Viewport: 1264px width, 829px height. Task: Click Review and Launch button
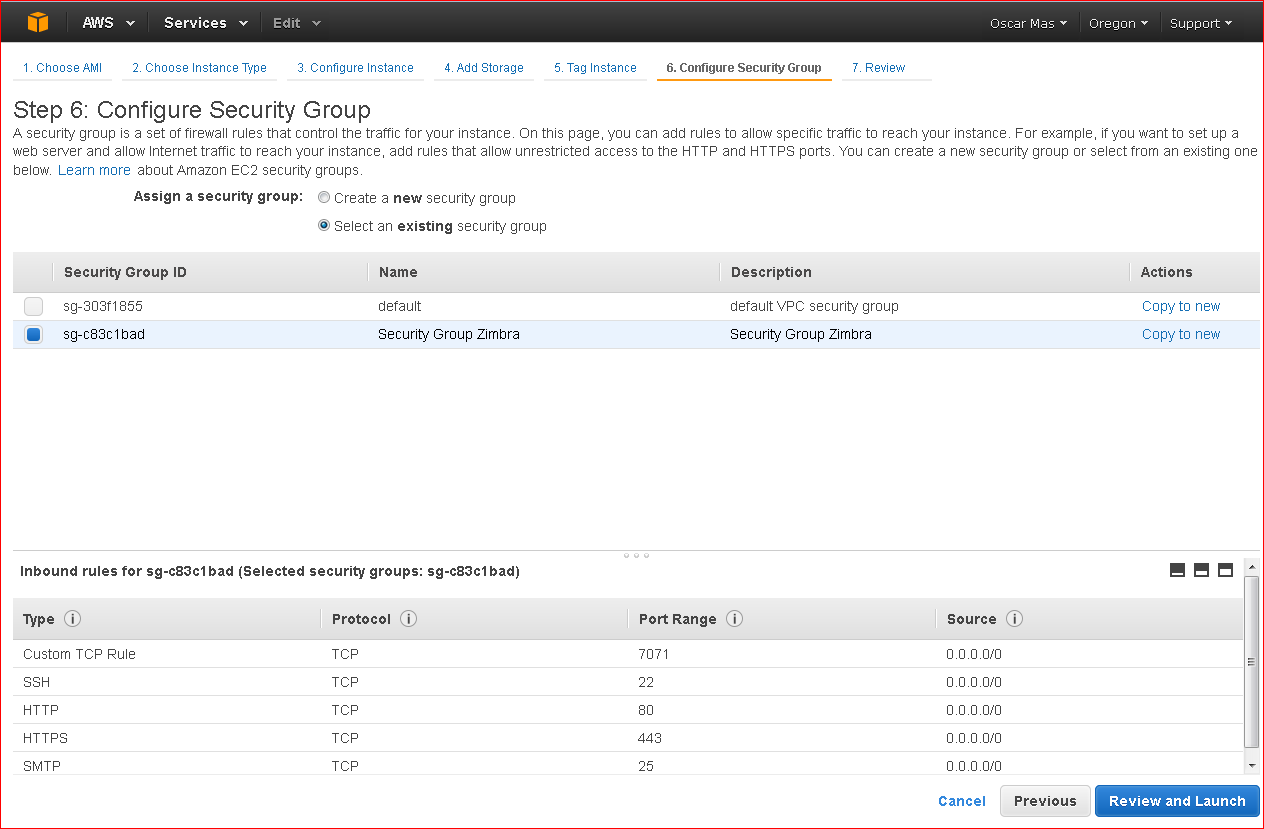coord(1177,801)
